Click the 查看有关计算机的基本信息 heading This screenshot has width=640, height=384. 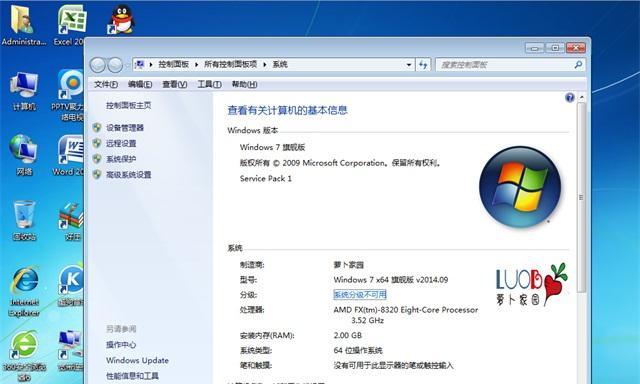[x=287, y=110]
